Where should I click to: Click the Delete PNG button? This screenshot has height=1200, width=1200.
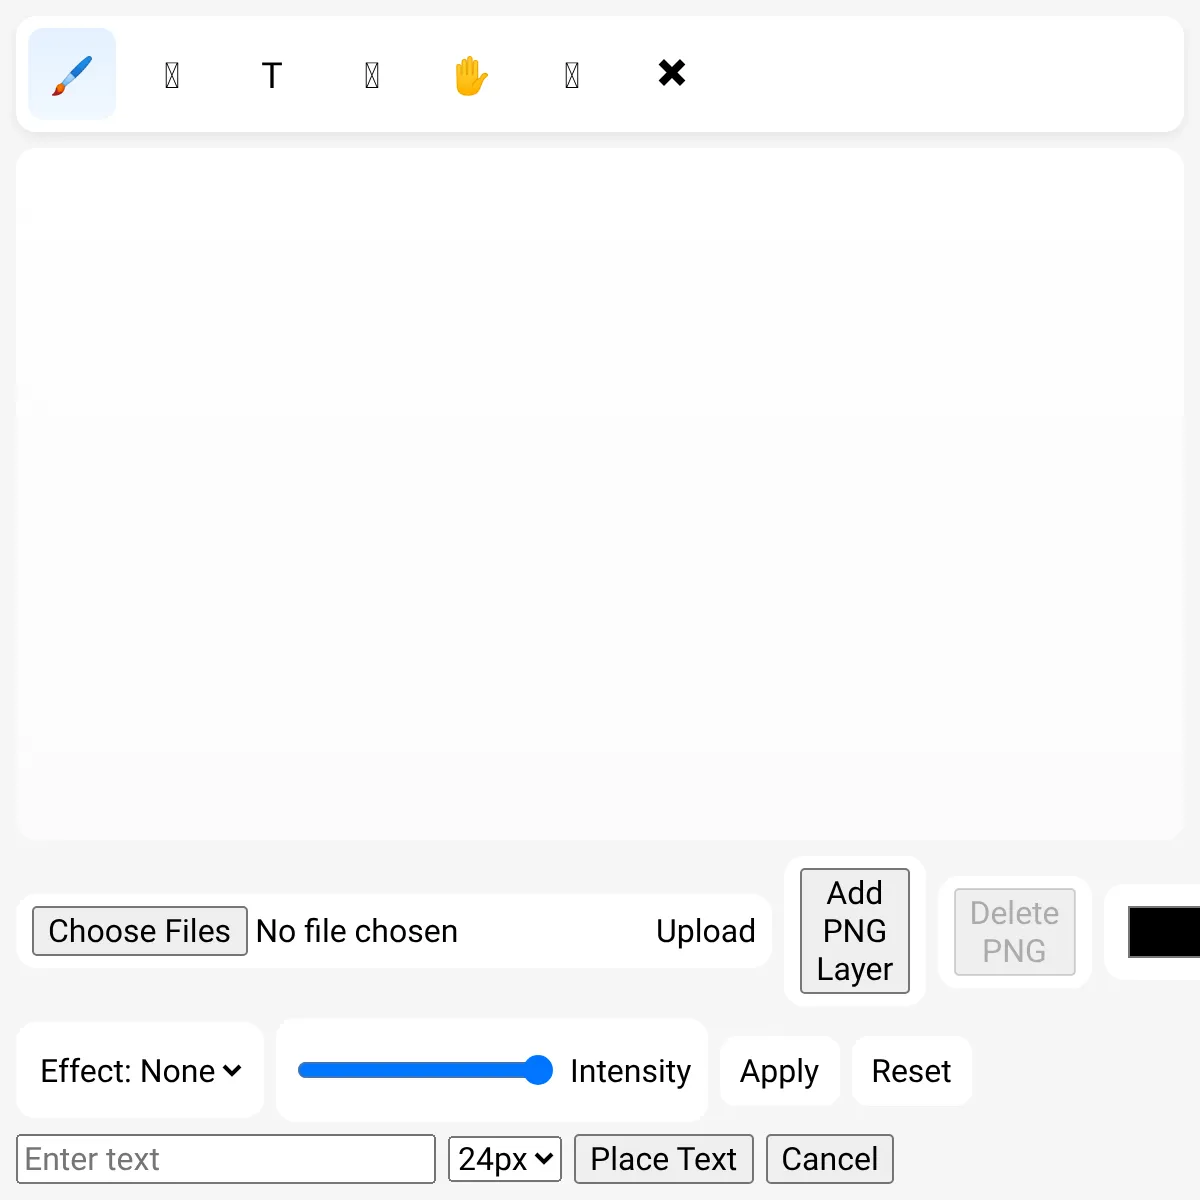1015,932
